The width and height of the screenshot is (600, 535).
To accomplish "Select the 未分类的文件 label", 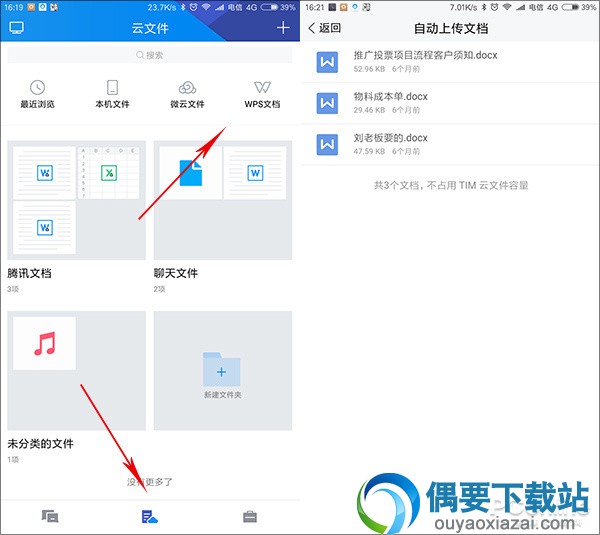I will coord(40,444).
